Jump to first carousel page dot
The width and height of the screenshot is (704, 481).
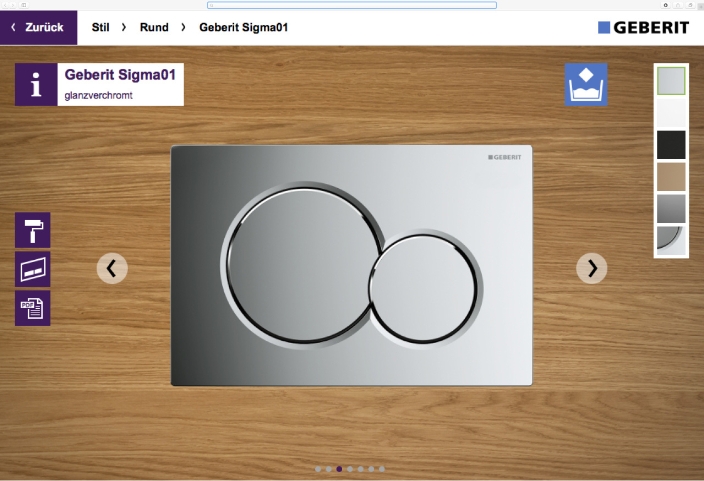(x=318, y=469)
